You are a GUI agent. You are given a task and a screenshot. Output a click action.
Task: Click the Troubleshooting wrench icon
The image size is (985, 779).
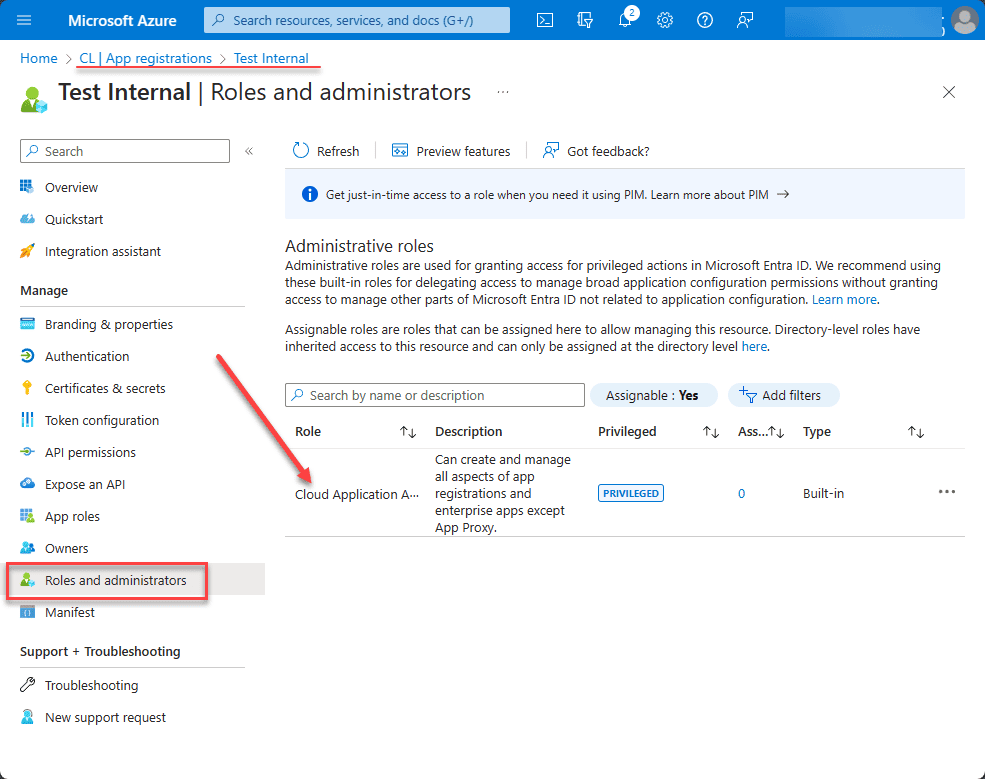pos(27,685)
